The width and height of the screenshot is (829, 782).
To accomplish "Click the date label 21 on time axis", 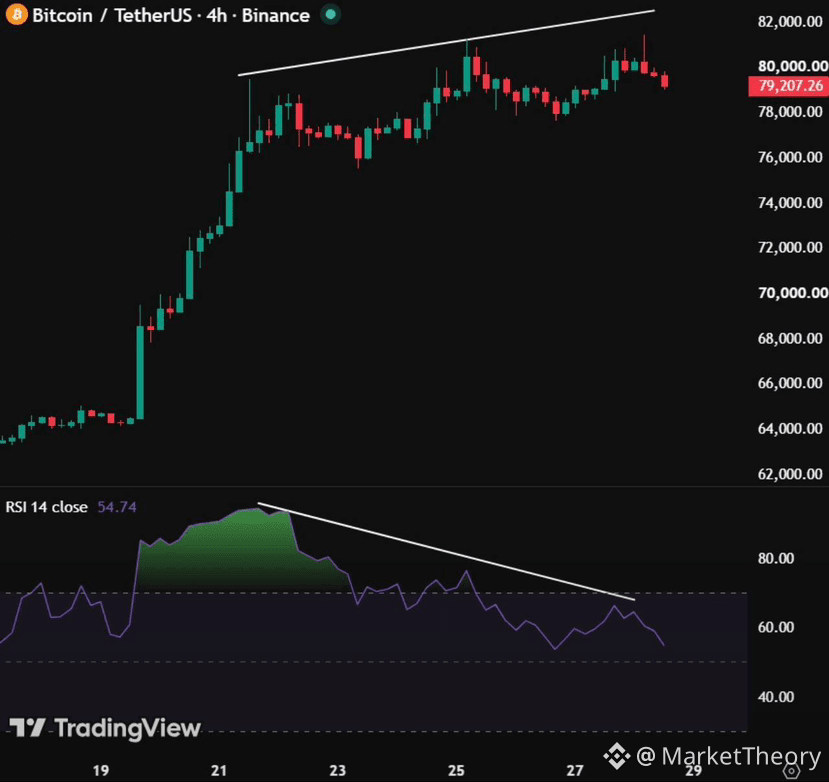I will (219, 770).
